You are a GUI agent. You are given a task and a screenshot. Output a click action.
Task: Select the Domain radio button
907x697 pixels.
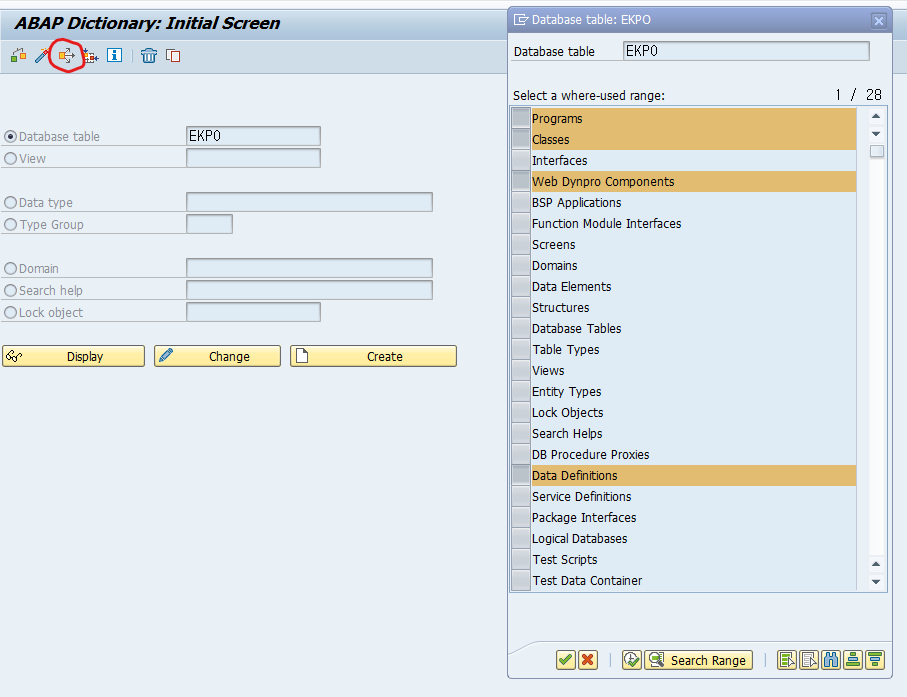[x=10, y=268]
